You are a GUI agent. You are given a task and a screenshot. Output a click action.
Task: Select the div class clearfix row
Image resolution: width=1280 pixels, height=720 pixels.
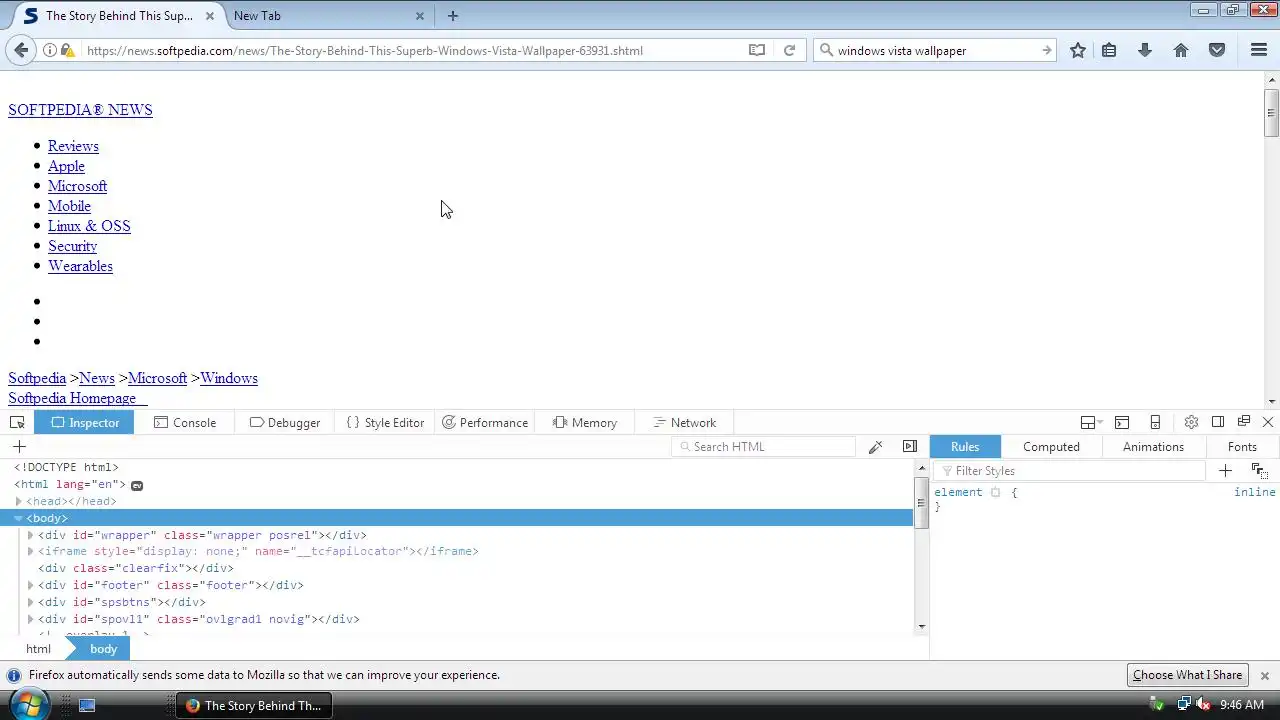pos(456,568)
